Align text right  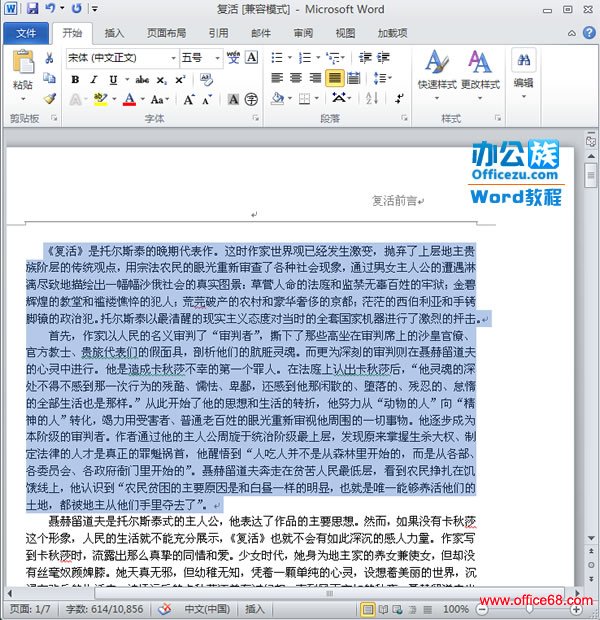(315, 78)
